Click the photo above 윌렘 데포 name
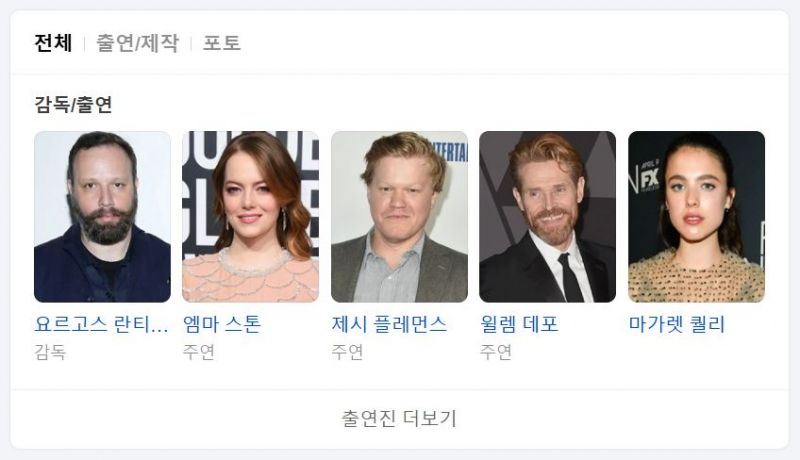Viewport: 800px width, 460px height. click(547, 217)
